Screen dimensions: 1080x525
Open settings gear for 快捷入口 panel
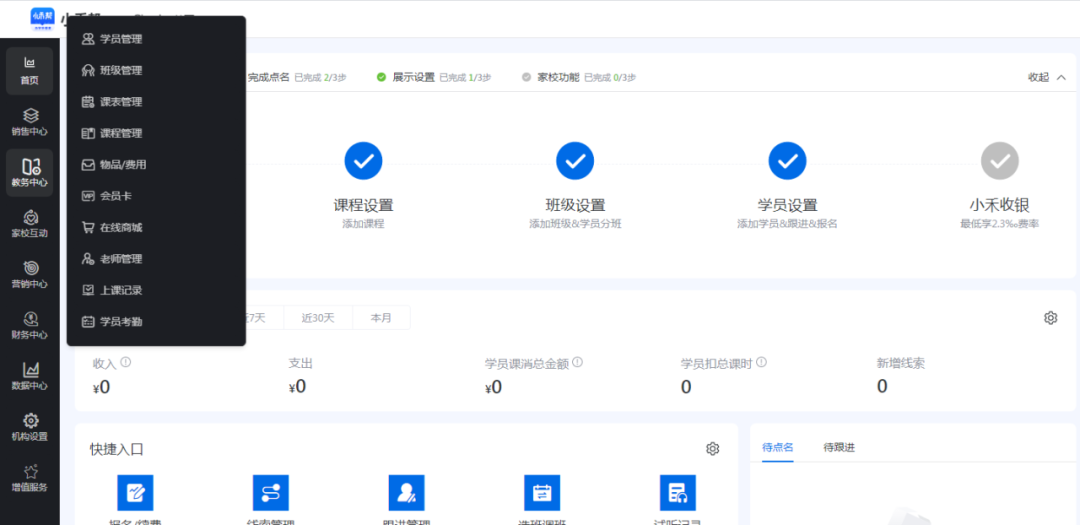713,449
